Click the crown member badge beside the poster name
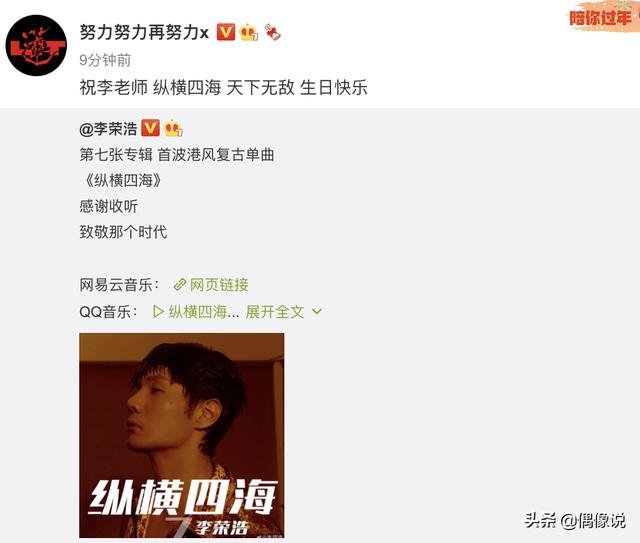The height and width of the screenshot is (543, 640). 249,33
